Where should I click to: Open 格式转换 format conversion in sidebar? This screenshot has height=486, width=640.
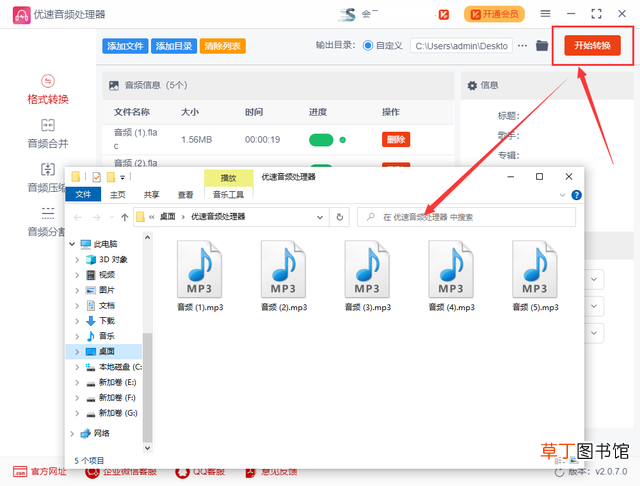48,90
